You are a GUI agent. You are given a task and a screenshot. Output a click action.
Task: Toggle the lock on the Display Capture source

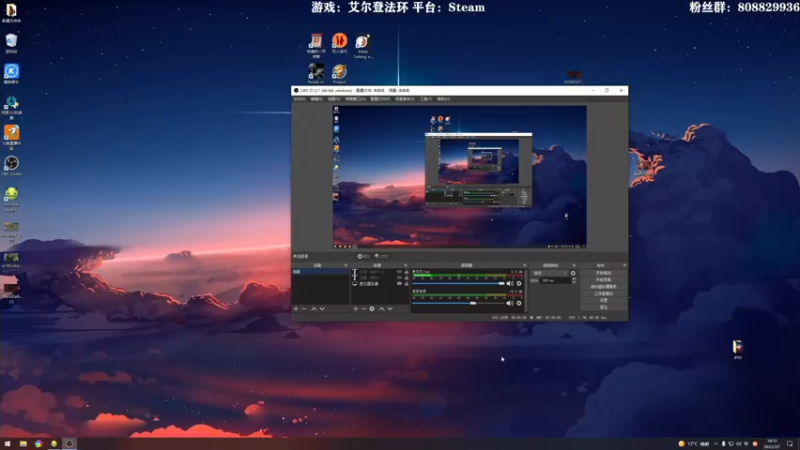point(407,284)
